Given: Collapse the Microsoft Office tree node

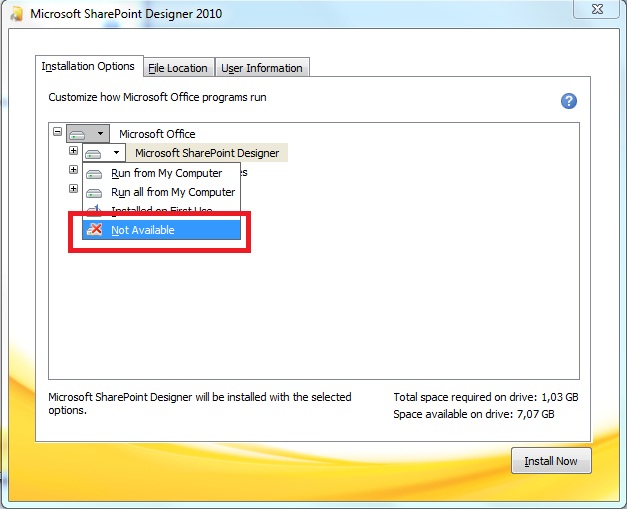Looking at the screenshot, I should tap(58, 131).
